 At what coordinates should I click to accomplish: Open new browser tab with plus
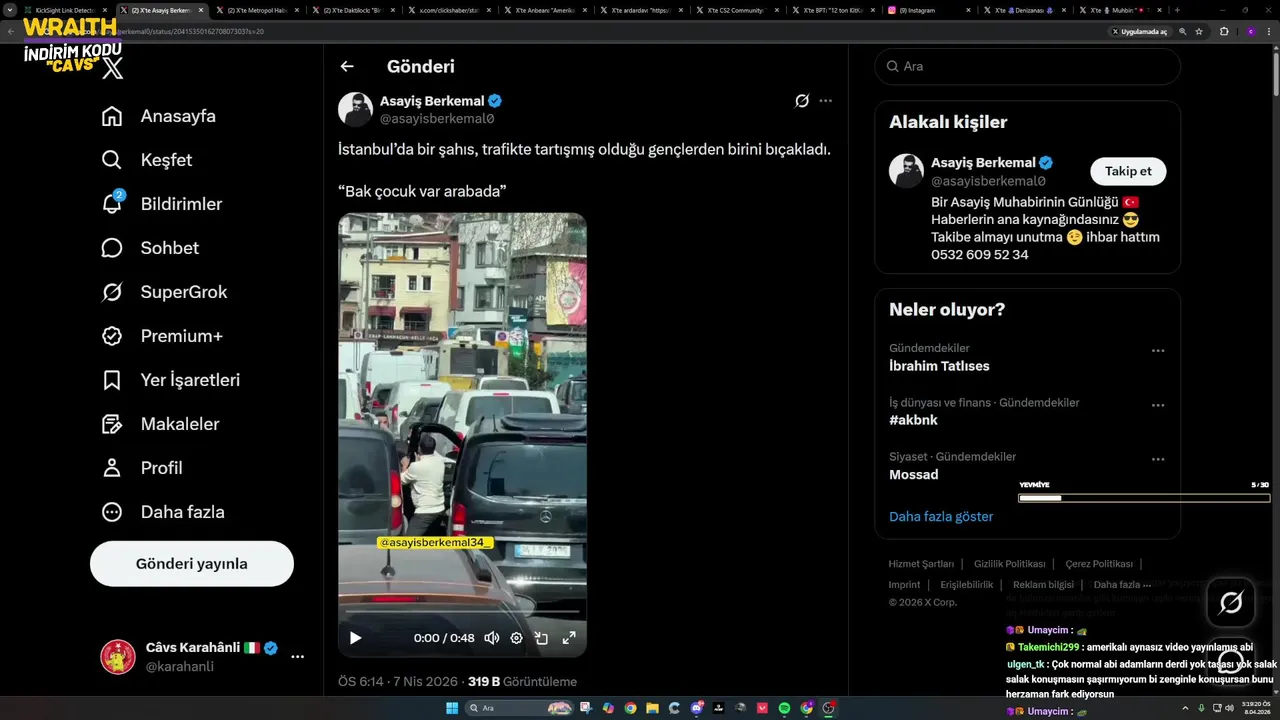click(1177, 10)
